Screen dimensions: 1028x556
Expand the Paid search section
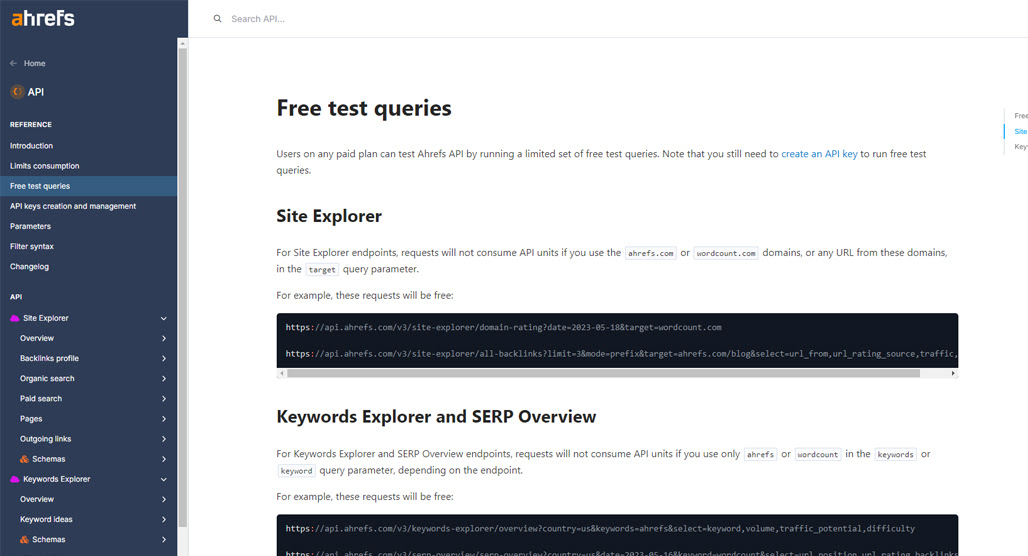point(164,399)
